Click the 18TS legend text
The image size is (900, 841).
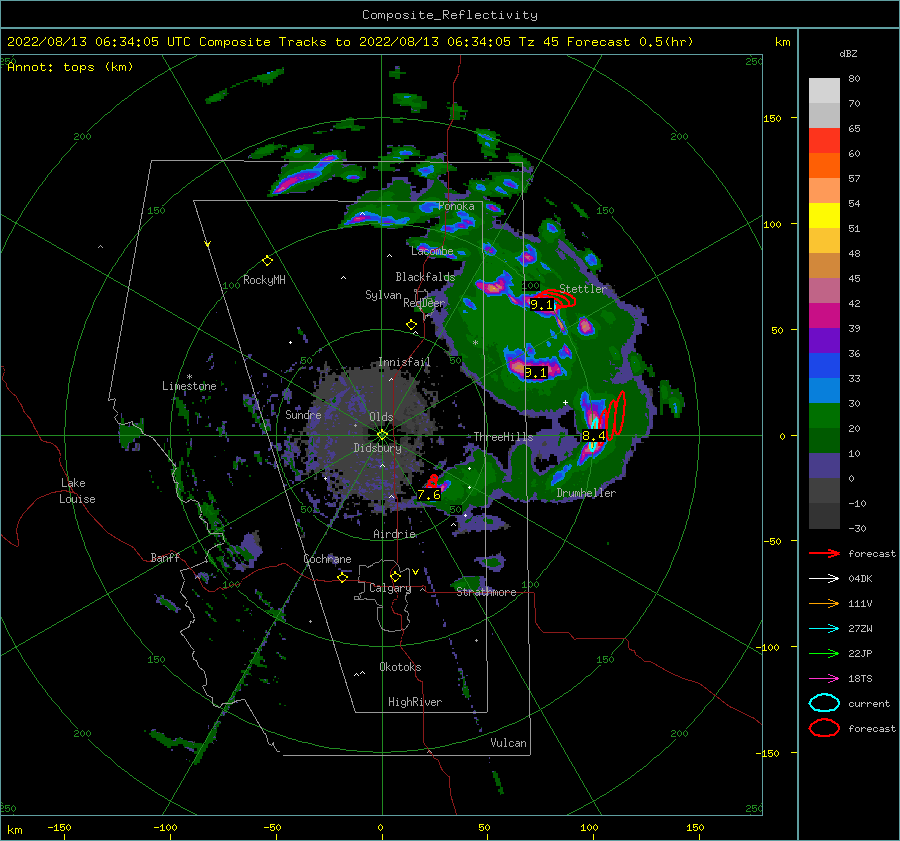(860, 679)
